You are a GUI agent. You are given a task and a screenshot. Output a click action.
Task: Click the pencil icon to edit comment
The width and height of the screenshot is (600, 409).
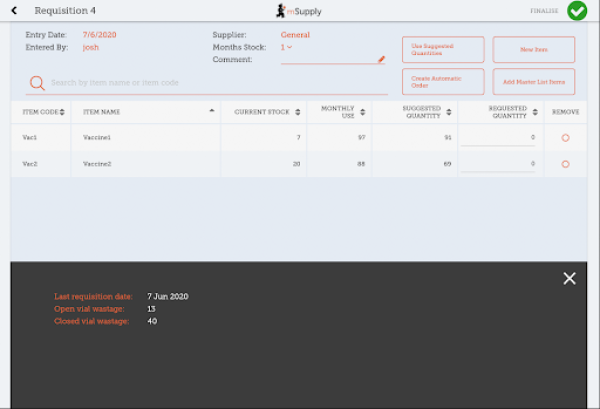point(381,59)
